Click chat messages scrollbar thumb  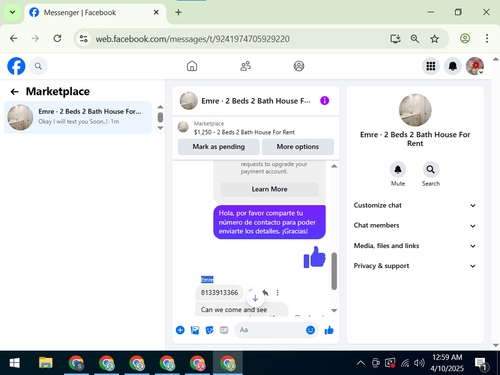[x=334, y=271]
